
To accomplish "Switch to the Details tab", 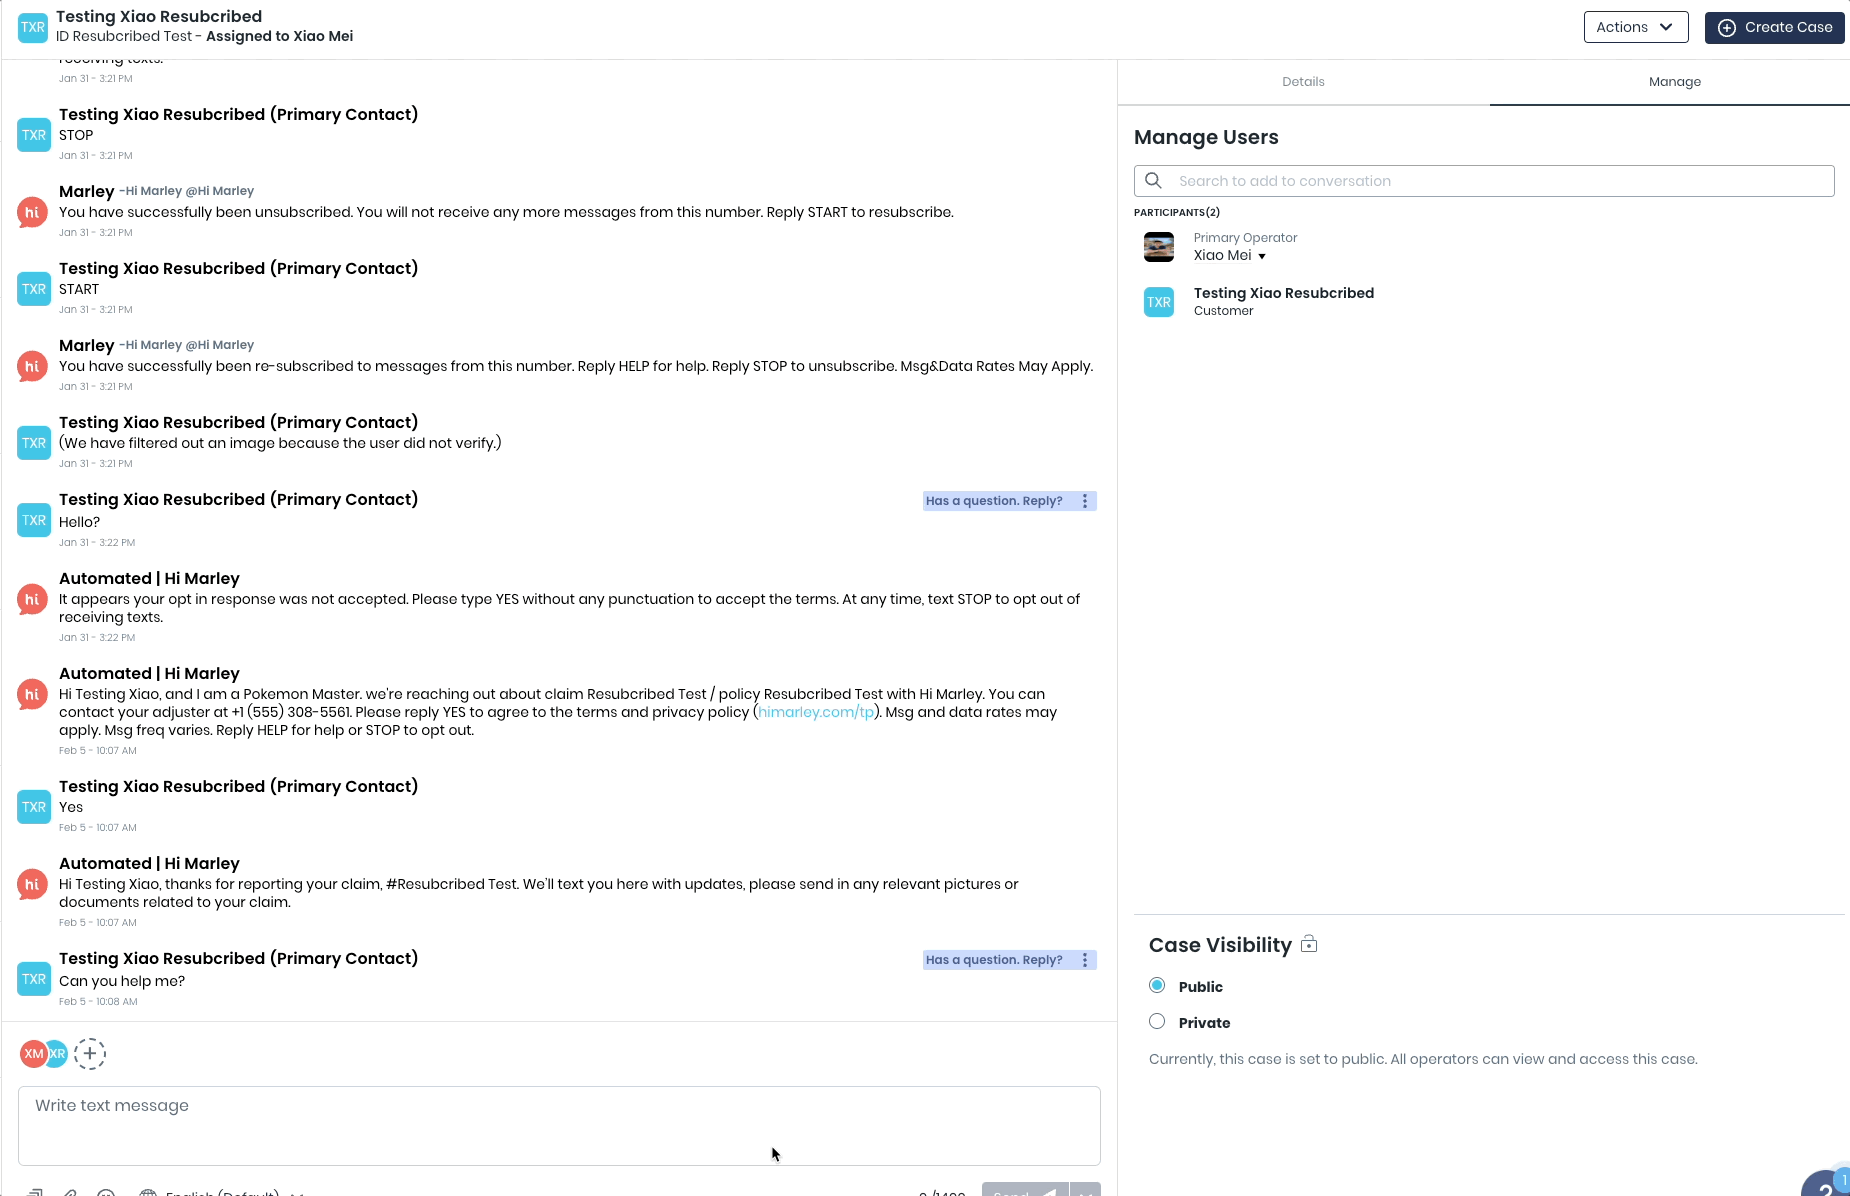I will [x=1303, y=82].
